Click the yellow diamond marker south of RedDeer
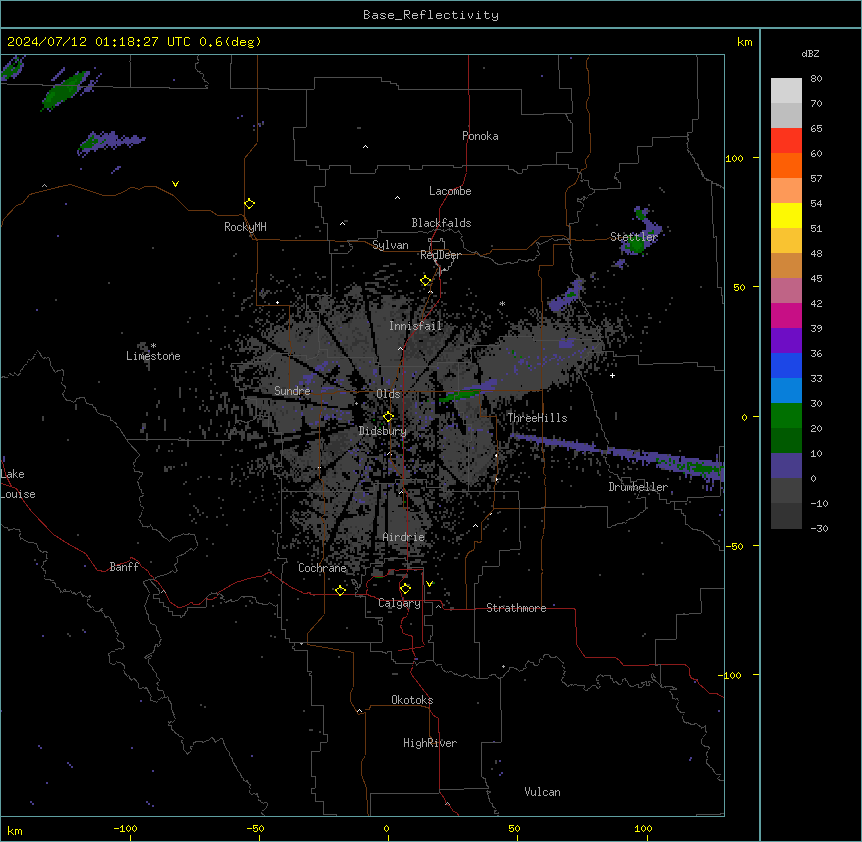862x842 pixels. [426, 281]
